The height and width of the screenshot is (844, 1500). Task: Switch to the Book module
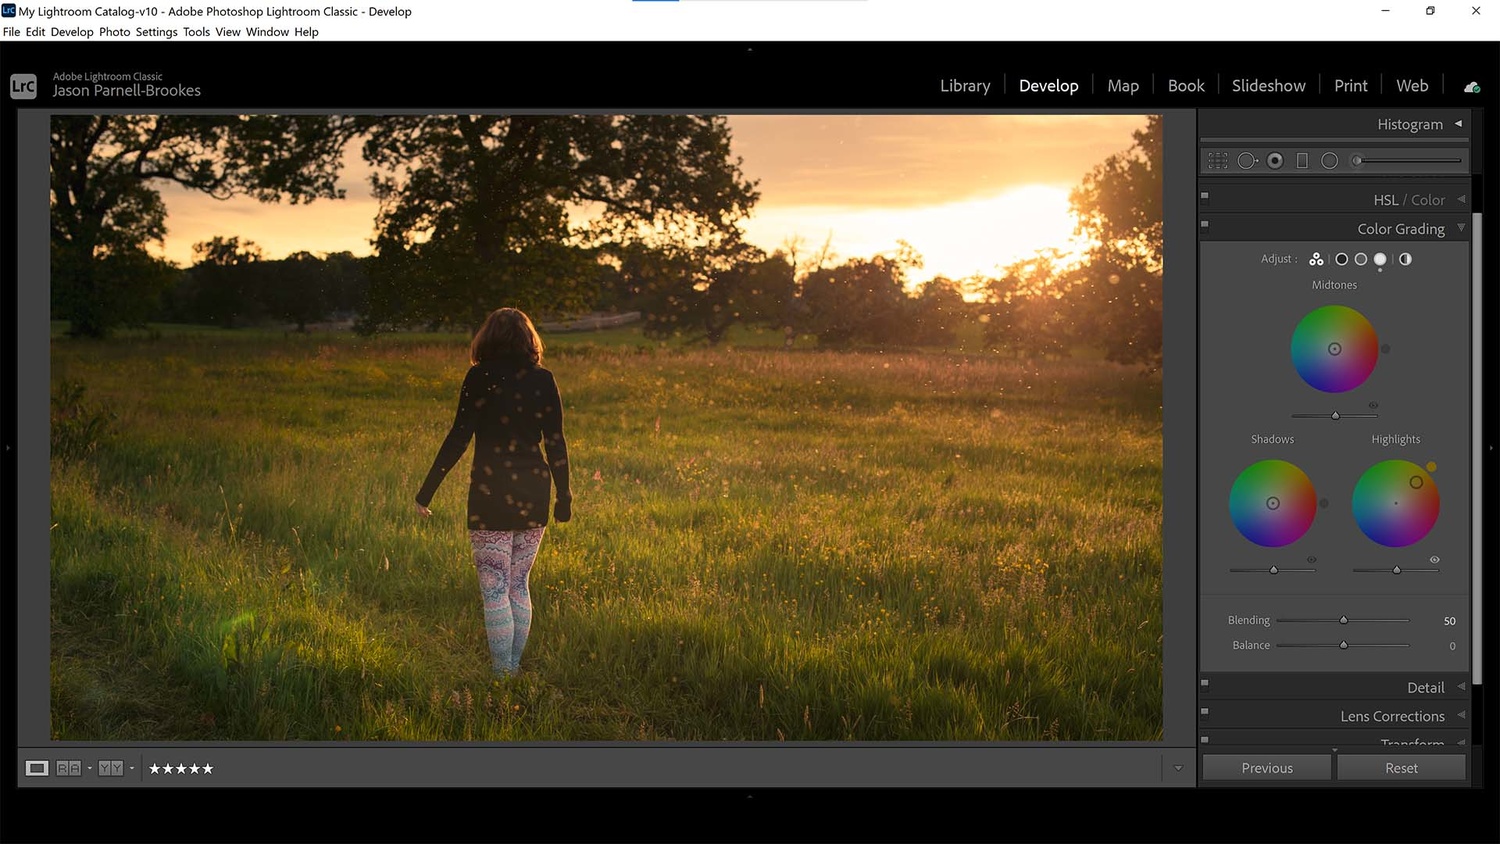point(1186,86)
